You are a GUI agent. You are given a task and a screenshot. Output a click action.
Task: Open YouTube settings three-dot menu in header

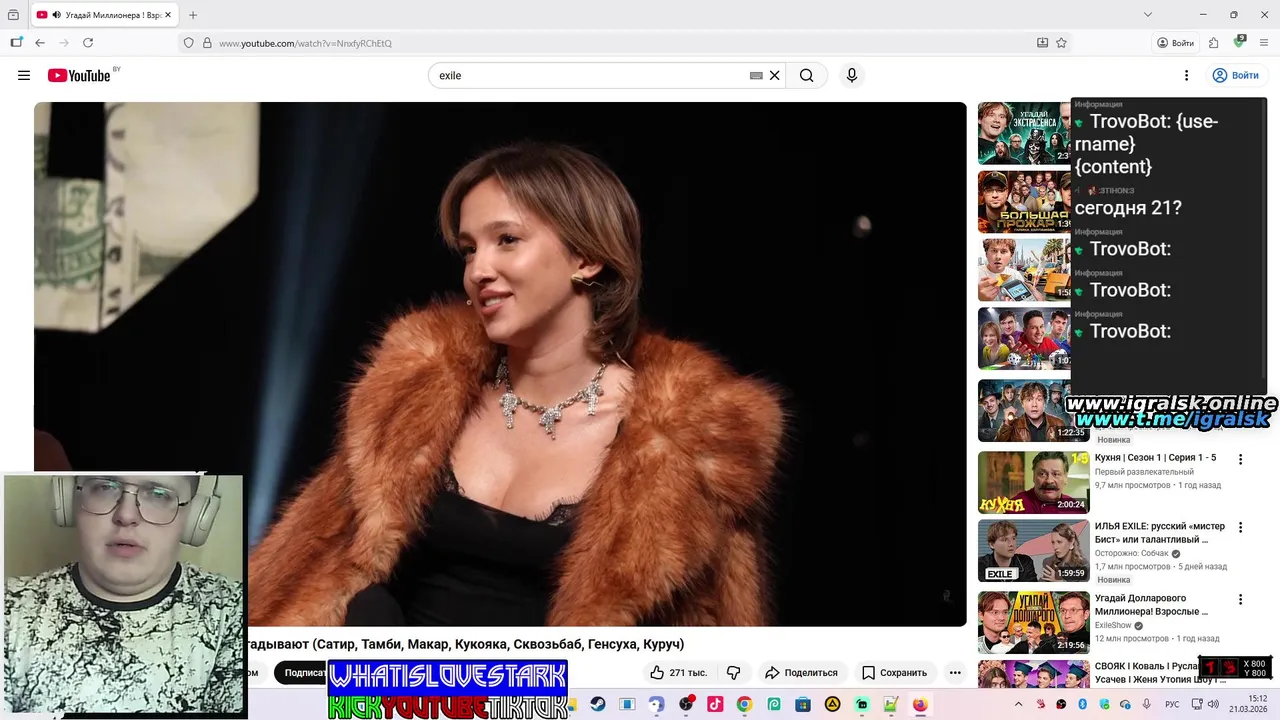coord(1186,75)
